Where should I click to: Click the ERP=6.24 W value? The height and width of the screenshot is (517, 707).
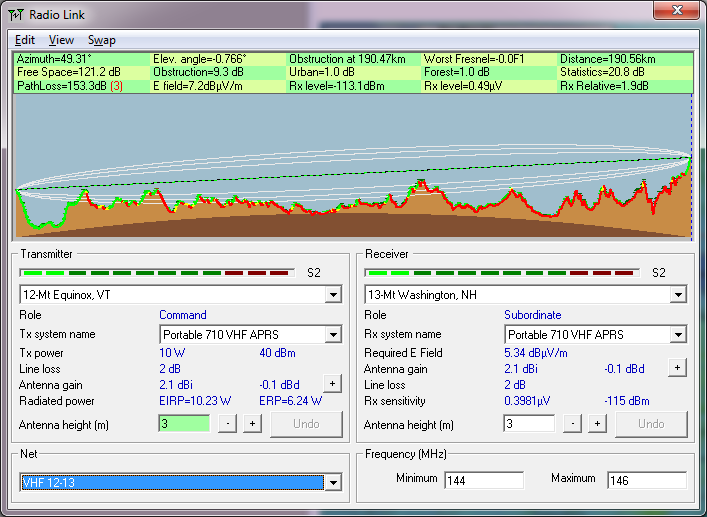click(290, 401)
